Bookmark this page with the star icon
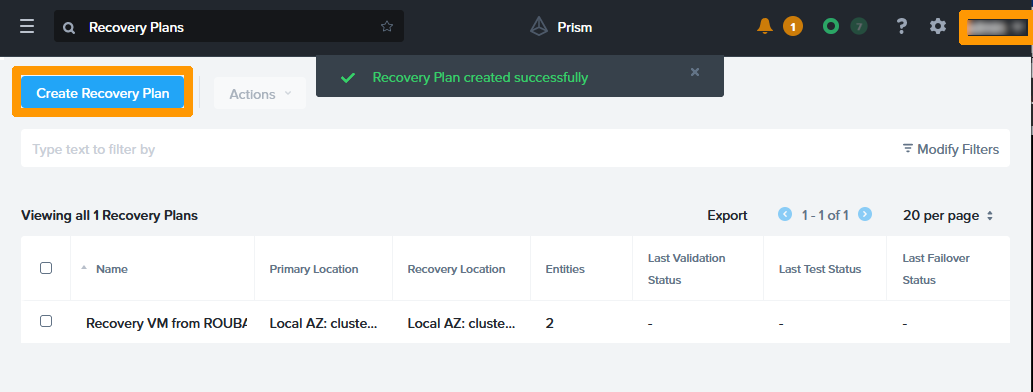 tap(387, 27)
